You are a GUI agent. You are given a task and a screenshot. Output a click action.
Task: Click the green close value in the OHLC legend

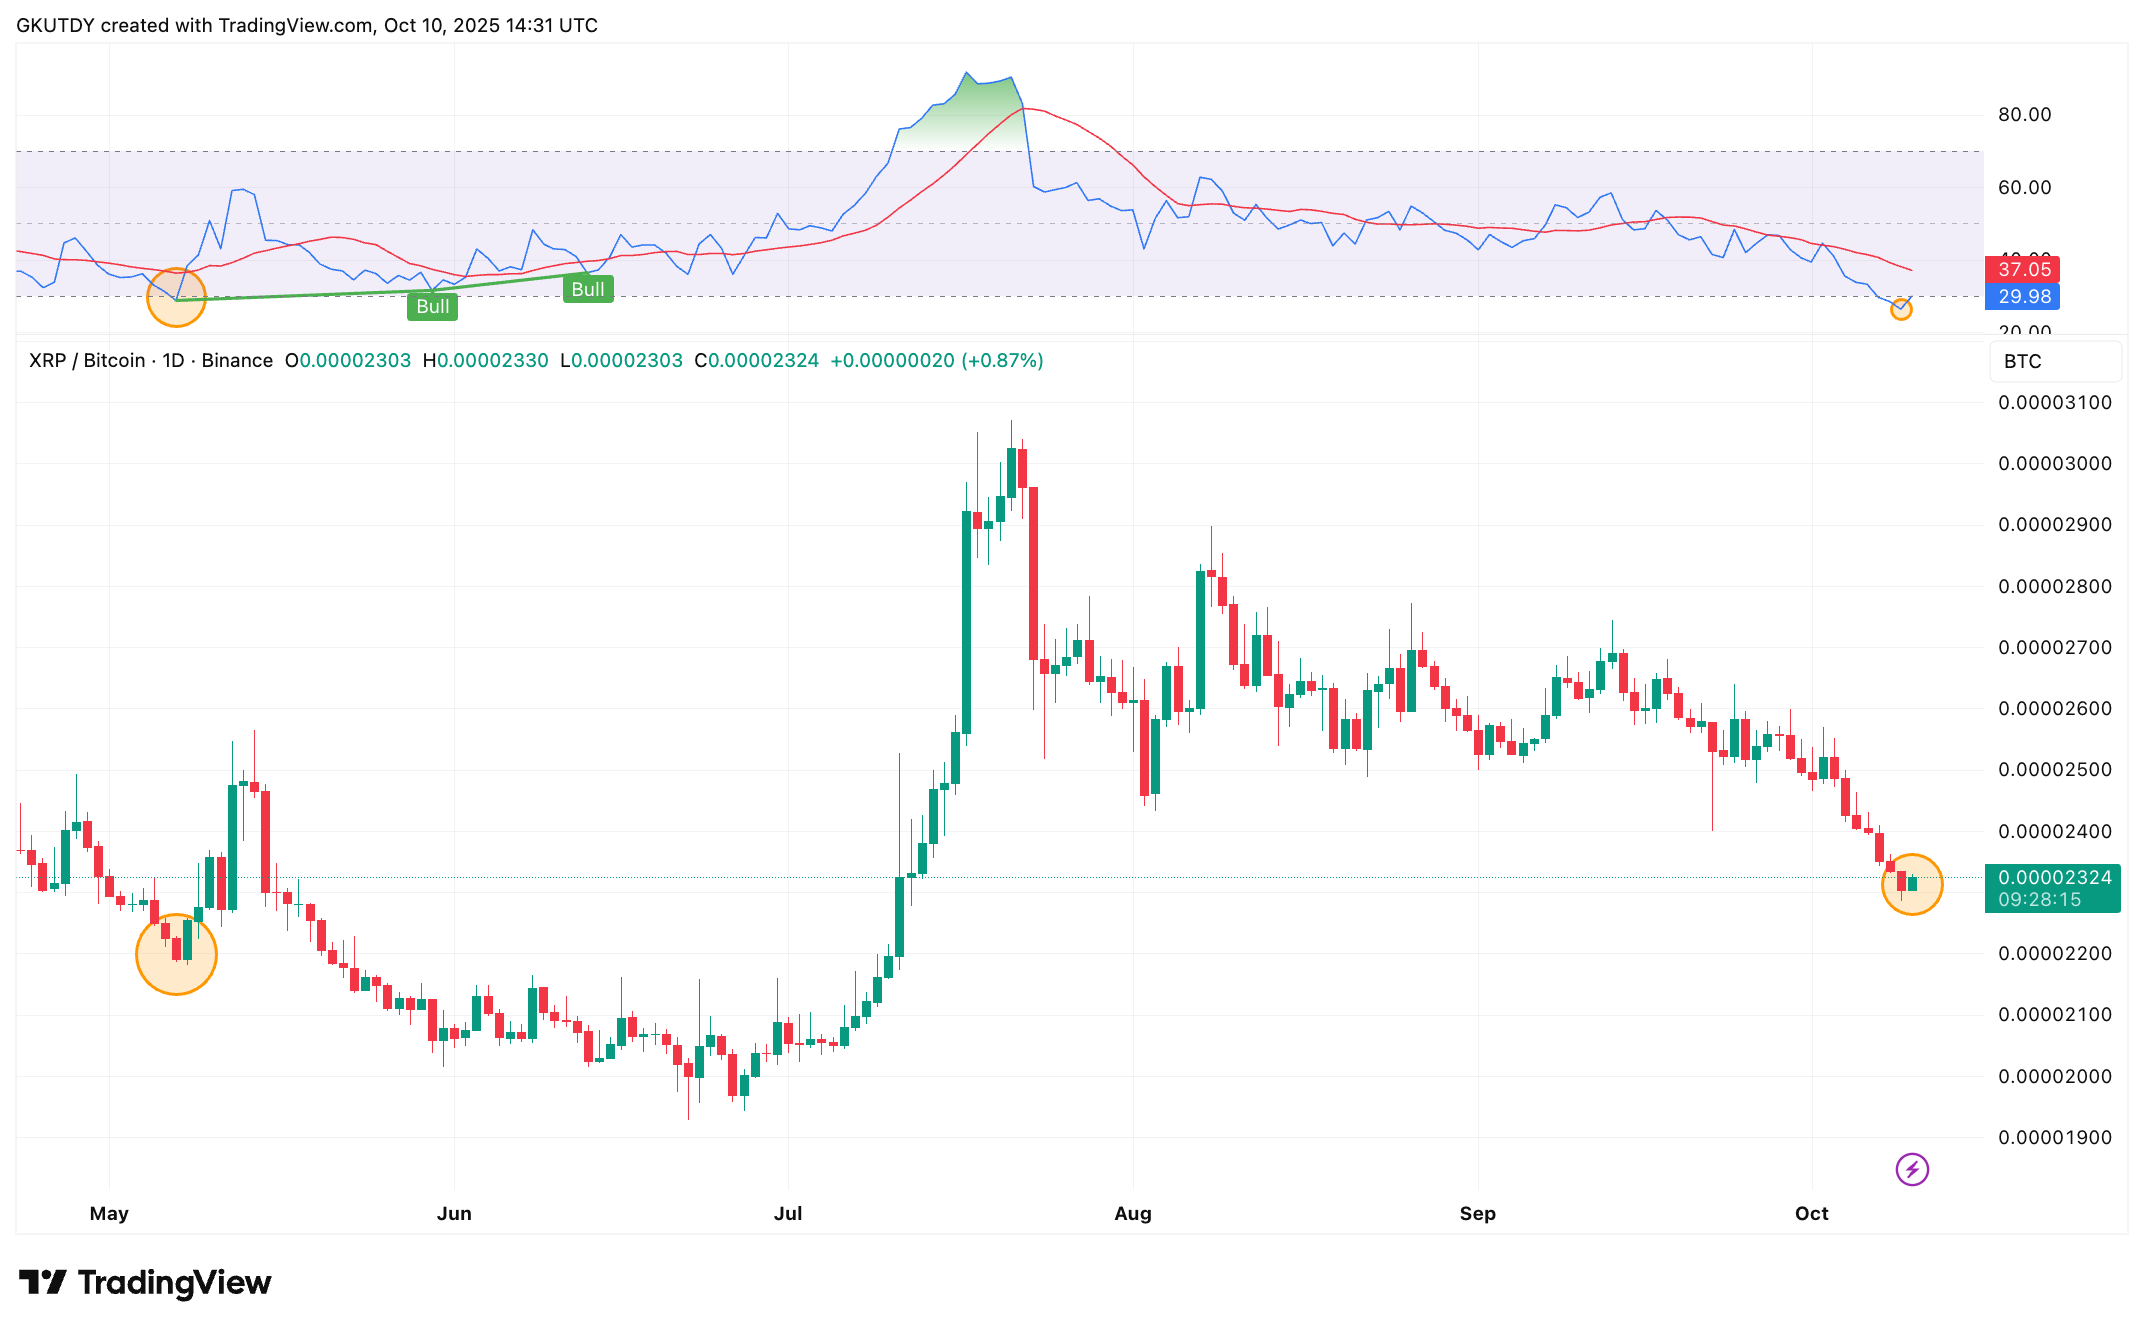click(765, 360)
